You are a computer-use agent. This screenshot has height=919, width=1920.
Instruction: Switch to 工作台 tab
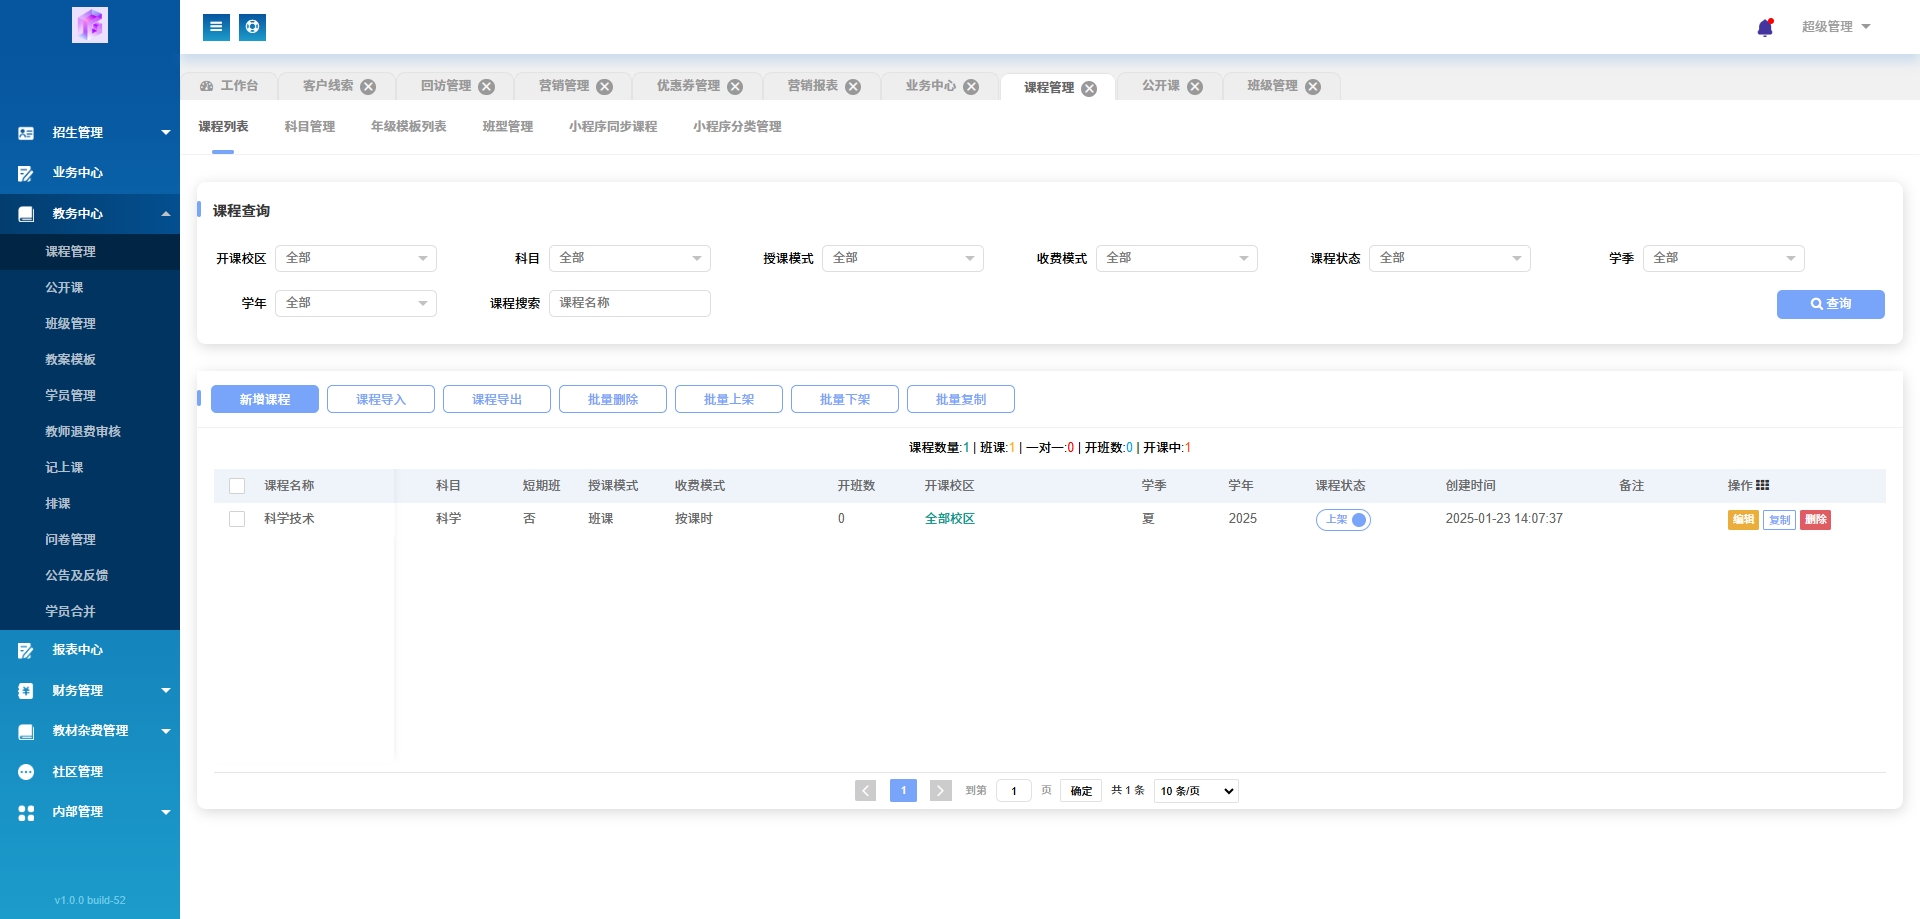pyautogui.click(x=229, y=86)
